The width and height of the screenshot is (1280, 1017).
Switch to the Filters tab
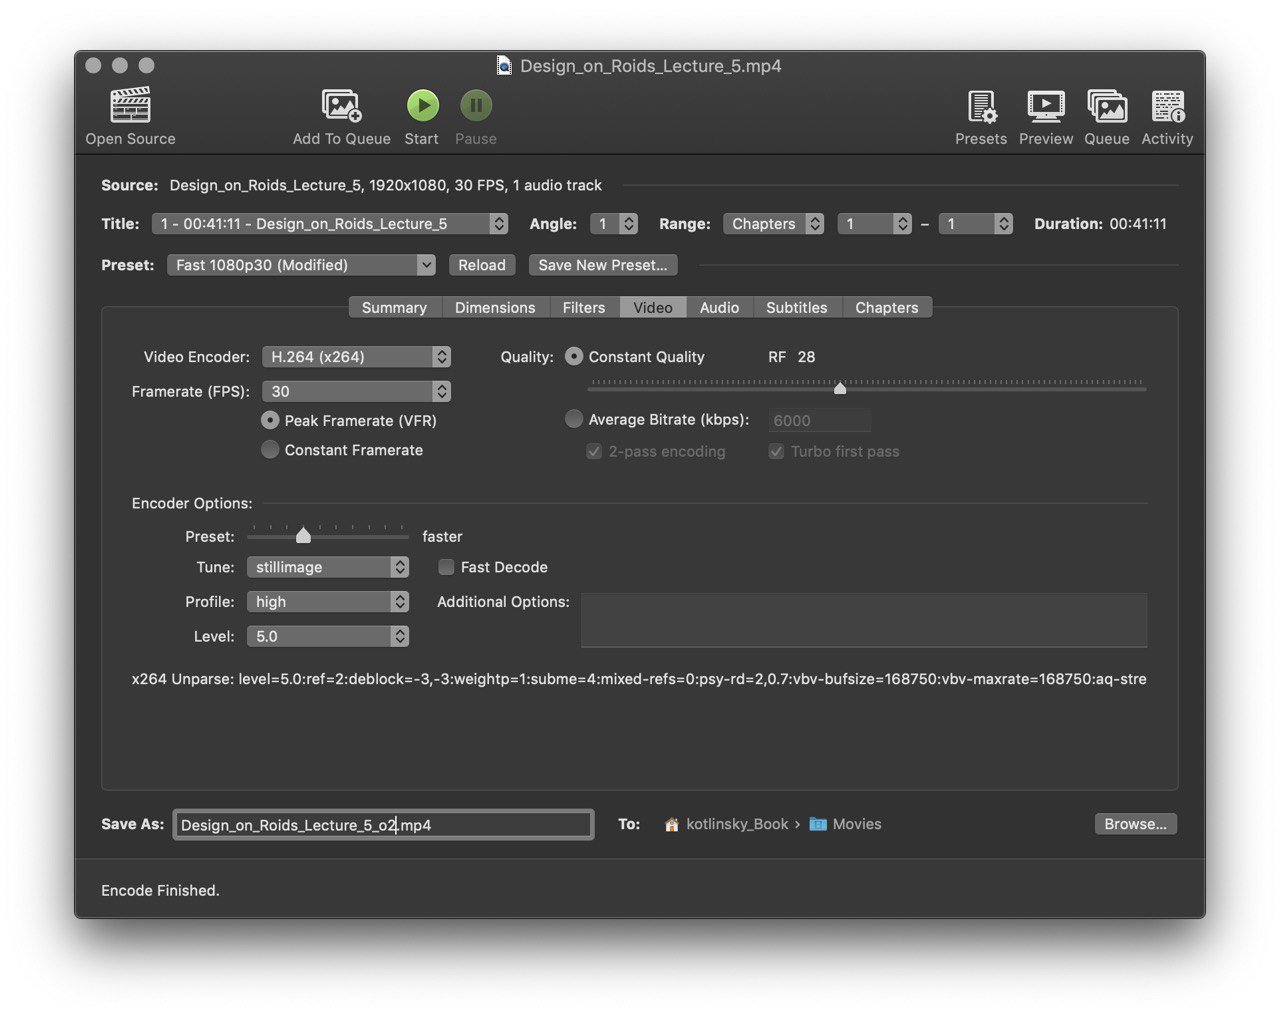584,308
